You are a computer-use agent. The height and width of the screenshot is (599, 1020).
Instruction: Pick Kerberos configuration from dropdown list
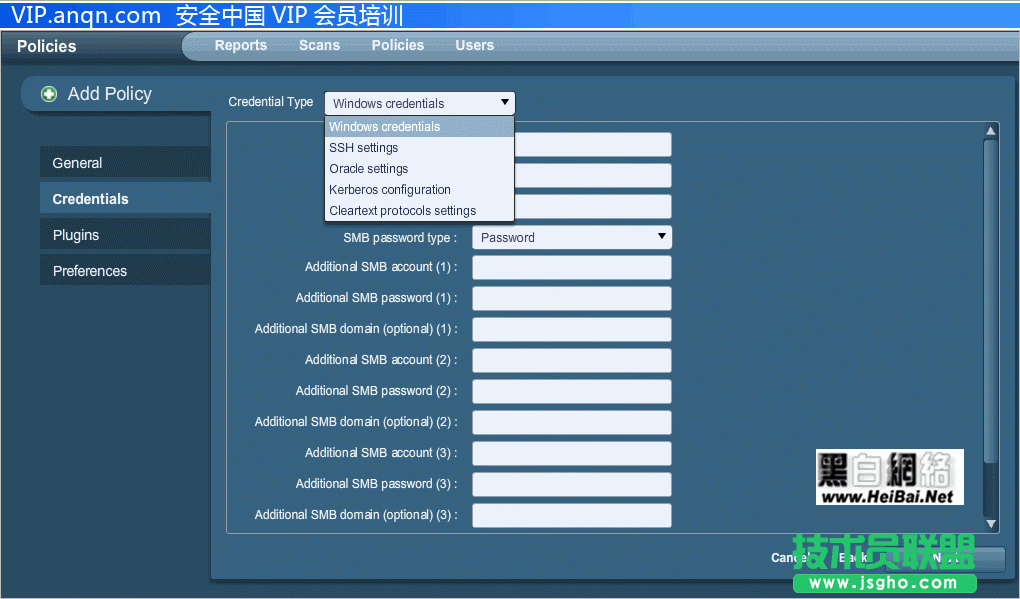tap(390, 190)
